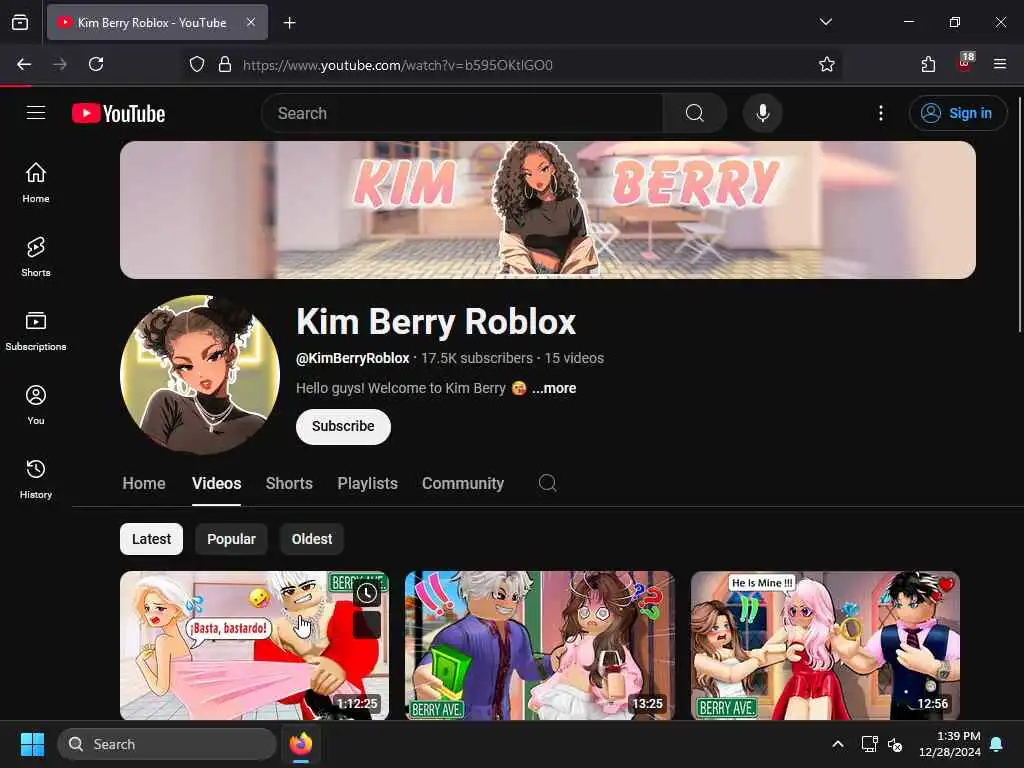Open the Community tab
Image resolution: width=1024 pixels, height=768 pixels.
pos(462,484)
